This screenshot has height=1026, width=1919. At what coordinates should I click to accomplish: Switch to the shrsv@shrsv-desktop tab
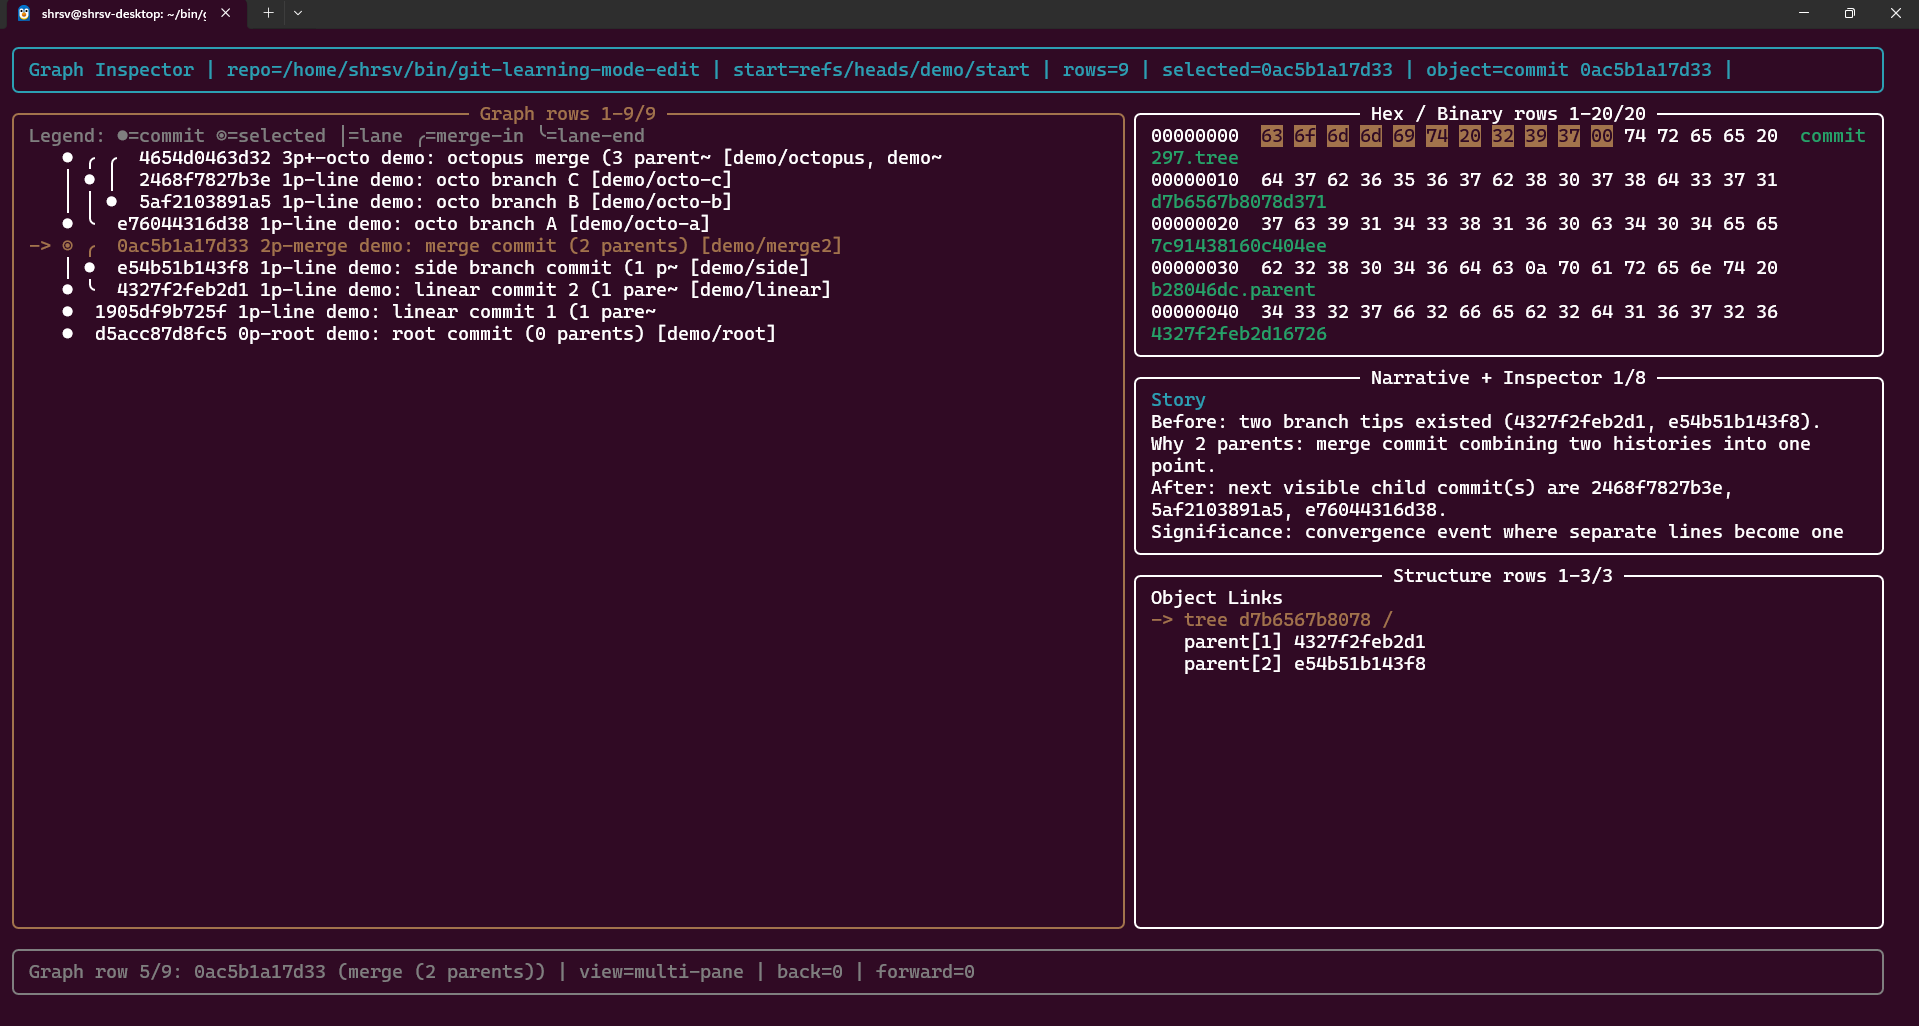(126, 14)
